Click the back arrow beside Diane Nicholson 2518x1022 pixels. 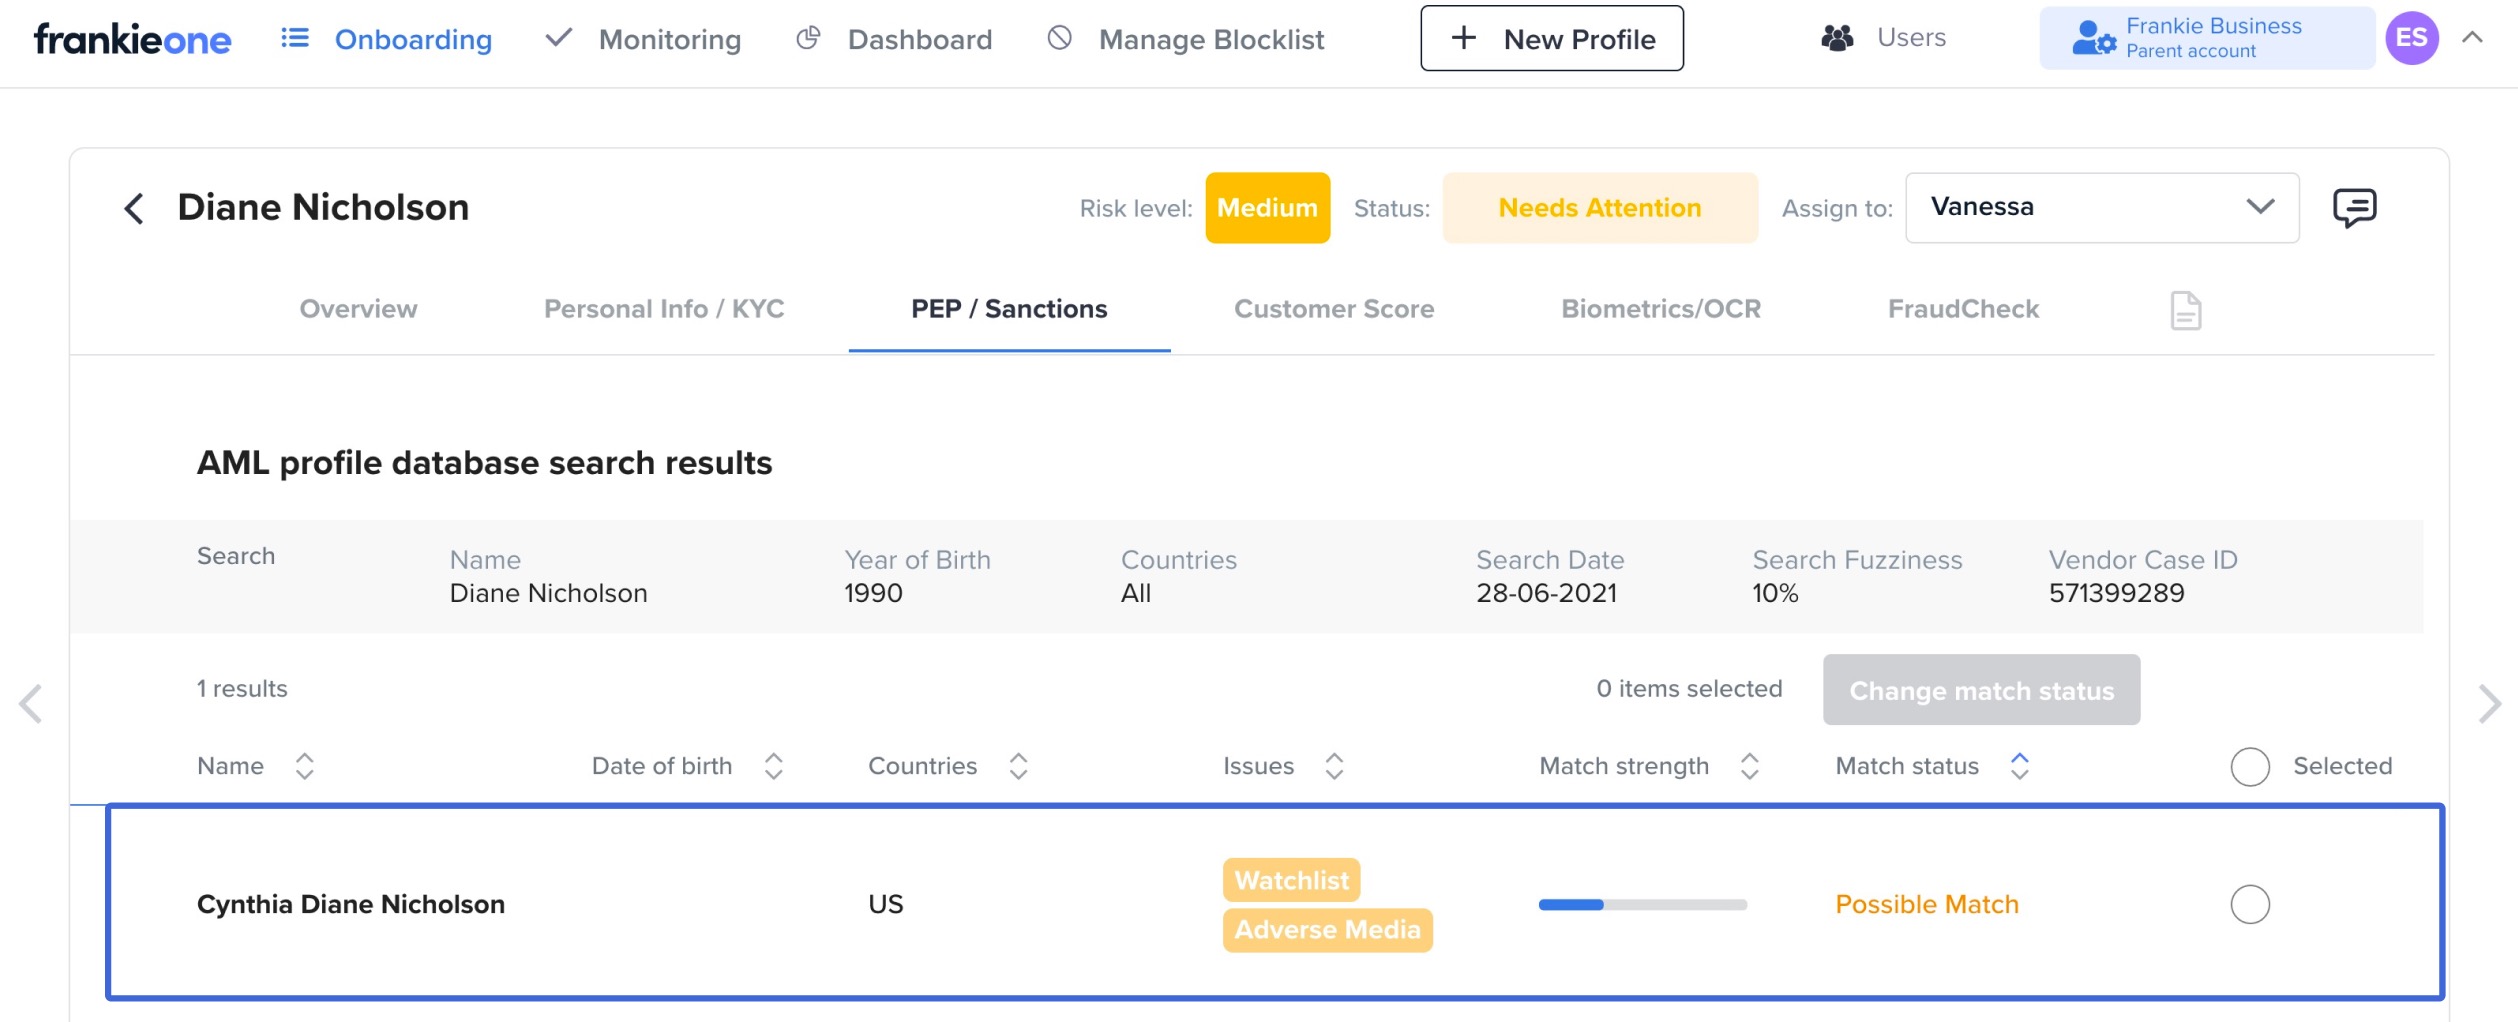(134, 209)
